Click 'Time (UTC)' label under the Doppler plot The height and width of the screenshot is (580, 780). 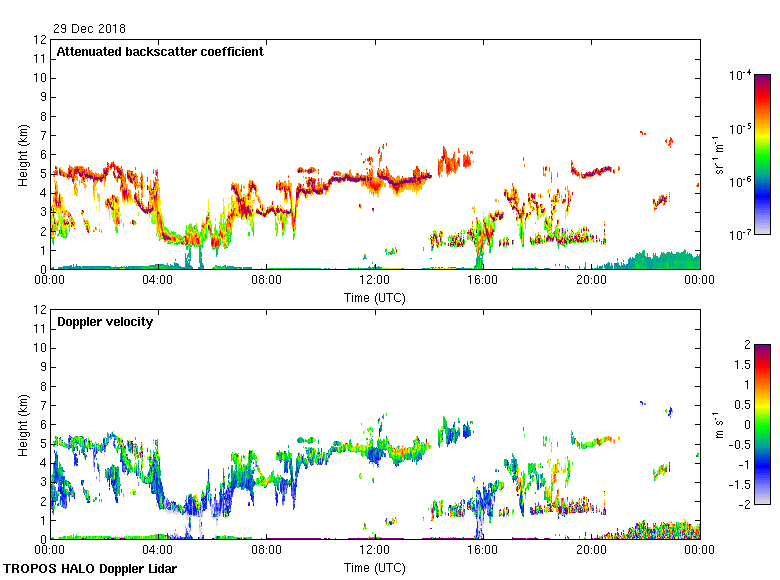[x=374, y=568]
